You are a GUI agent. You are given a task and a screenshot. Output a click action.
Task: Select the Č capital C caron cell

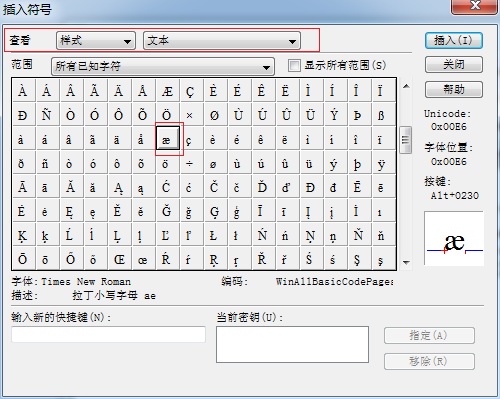click(x=216, y=187)
